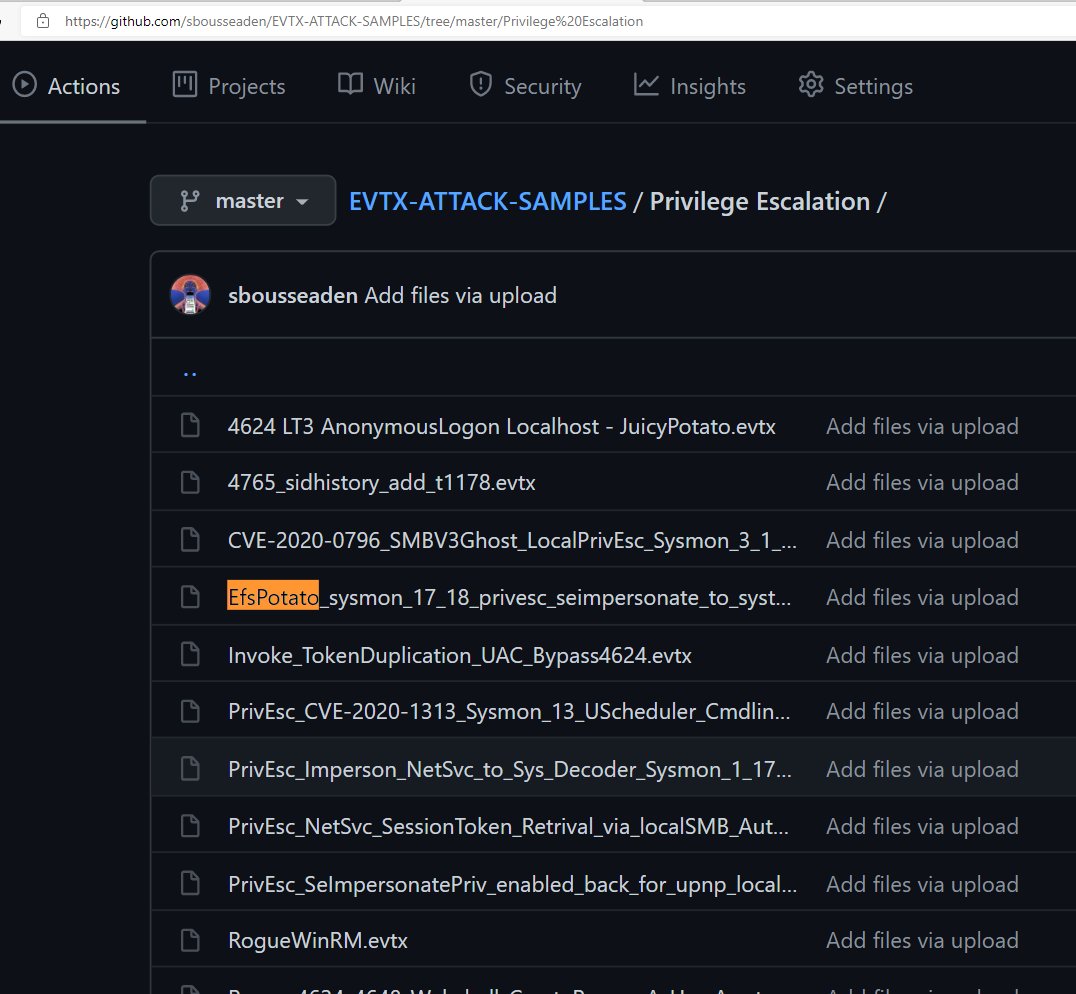Click the git branch icon on master button
Image resolution: width=1076 pixels, height=994 pixels.
click(x=190, y=201)
